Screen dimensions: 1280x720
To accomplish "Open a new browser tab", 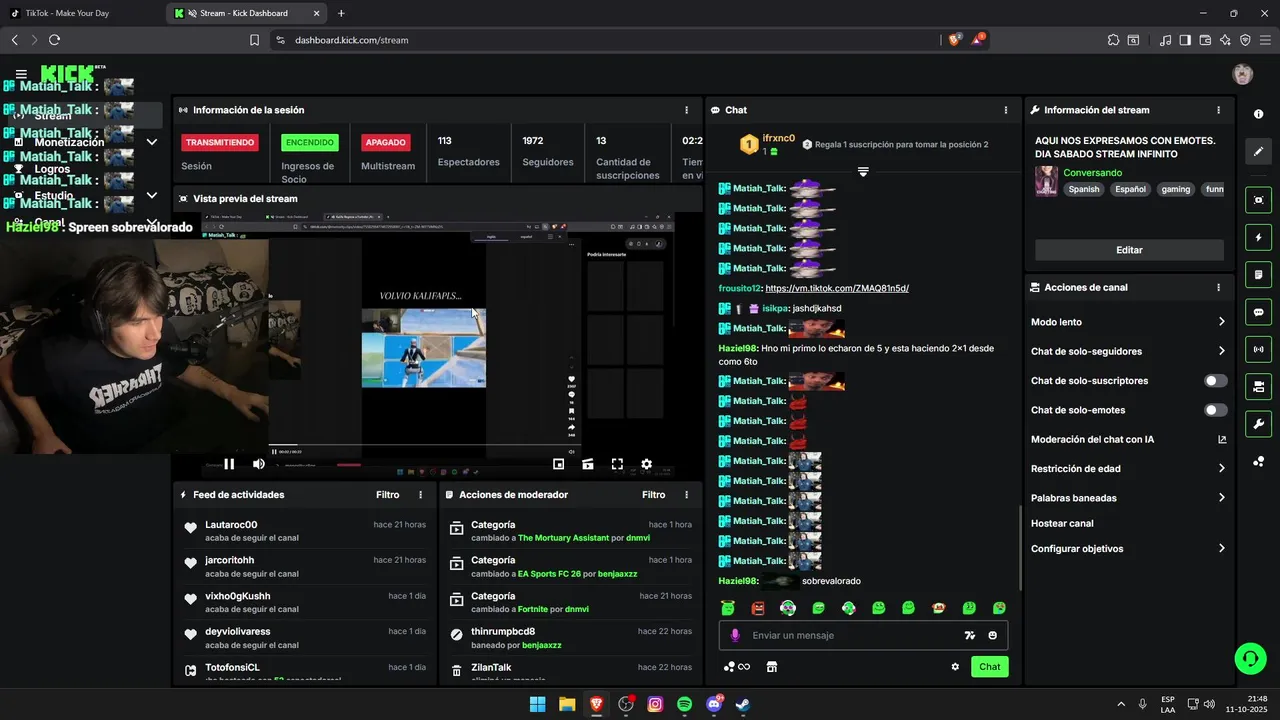I will [x=341, y=13].
